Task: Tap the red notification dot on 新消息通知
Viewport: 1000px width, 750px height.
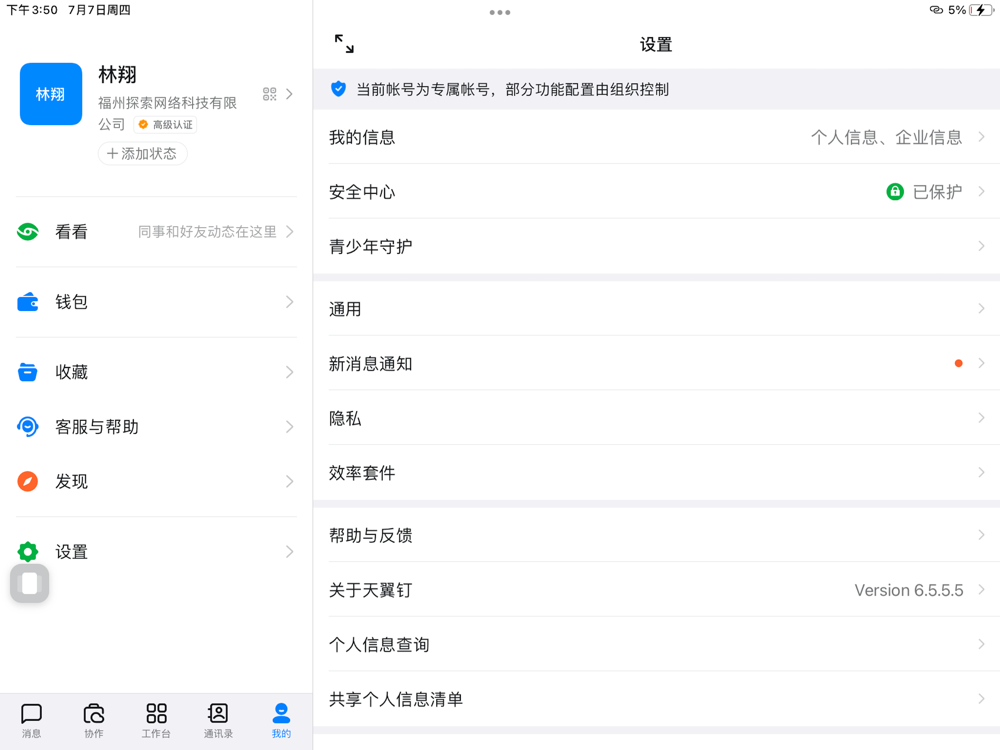Action: (x=958, y=364)
